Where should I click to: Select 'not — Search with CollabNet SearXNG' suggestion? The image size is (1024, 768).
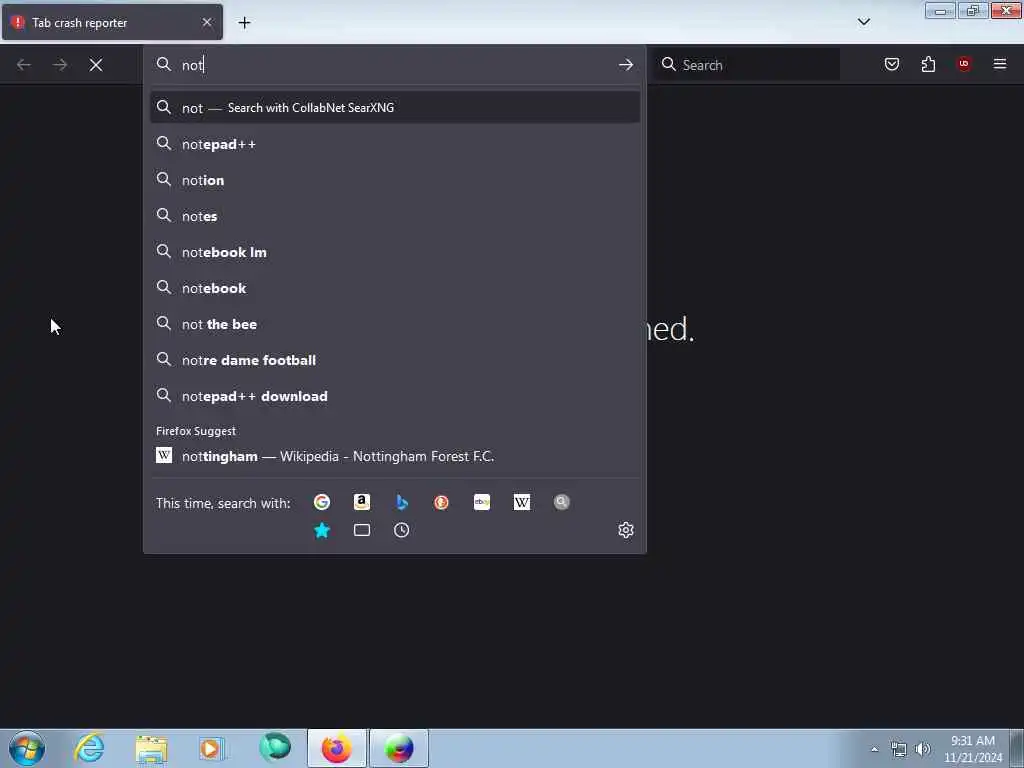coord(394,108)
